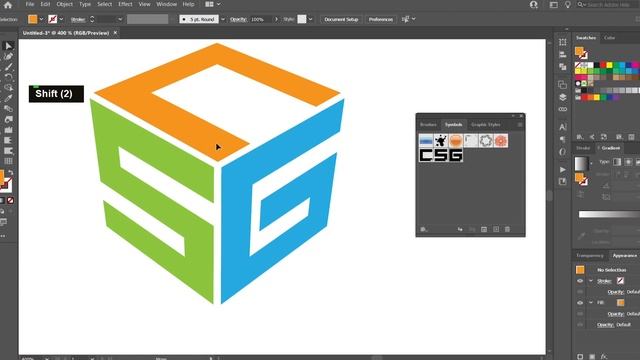Screen dimensions: 640x360
Task: Open the Symbol Libraries menu icon
Action: coord(424,229)
